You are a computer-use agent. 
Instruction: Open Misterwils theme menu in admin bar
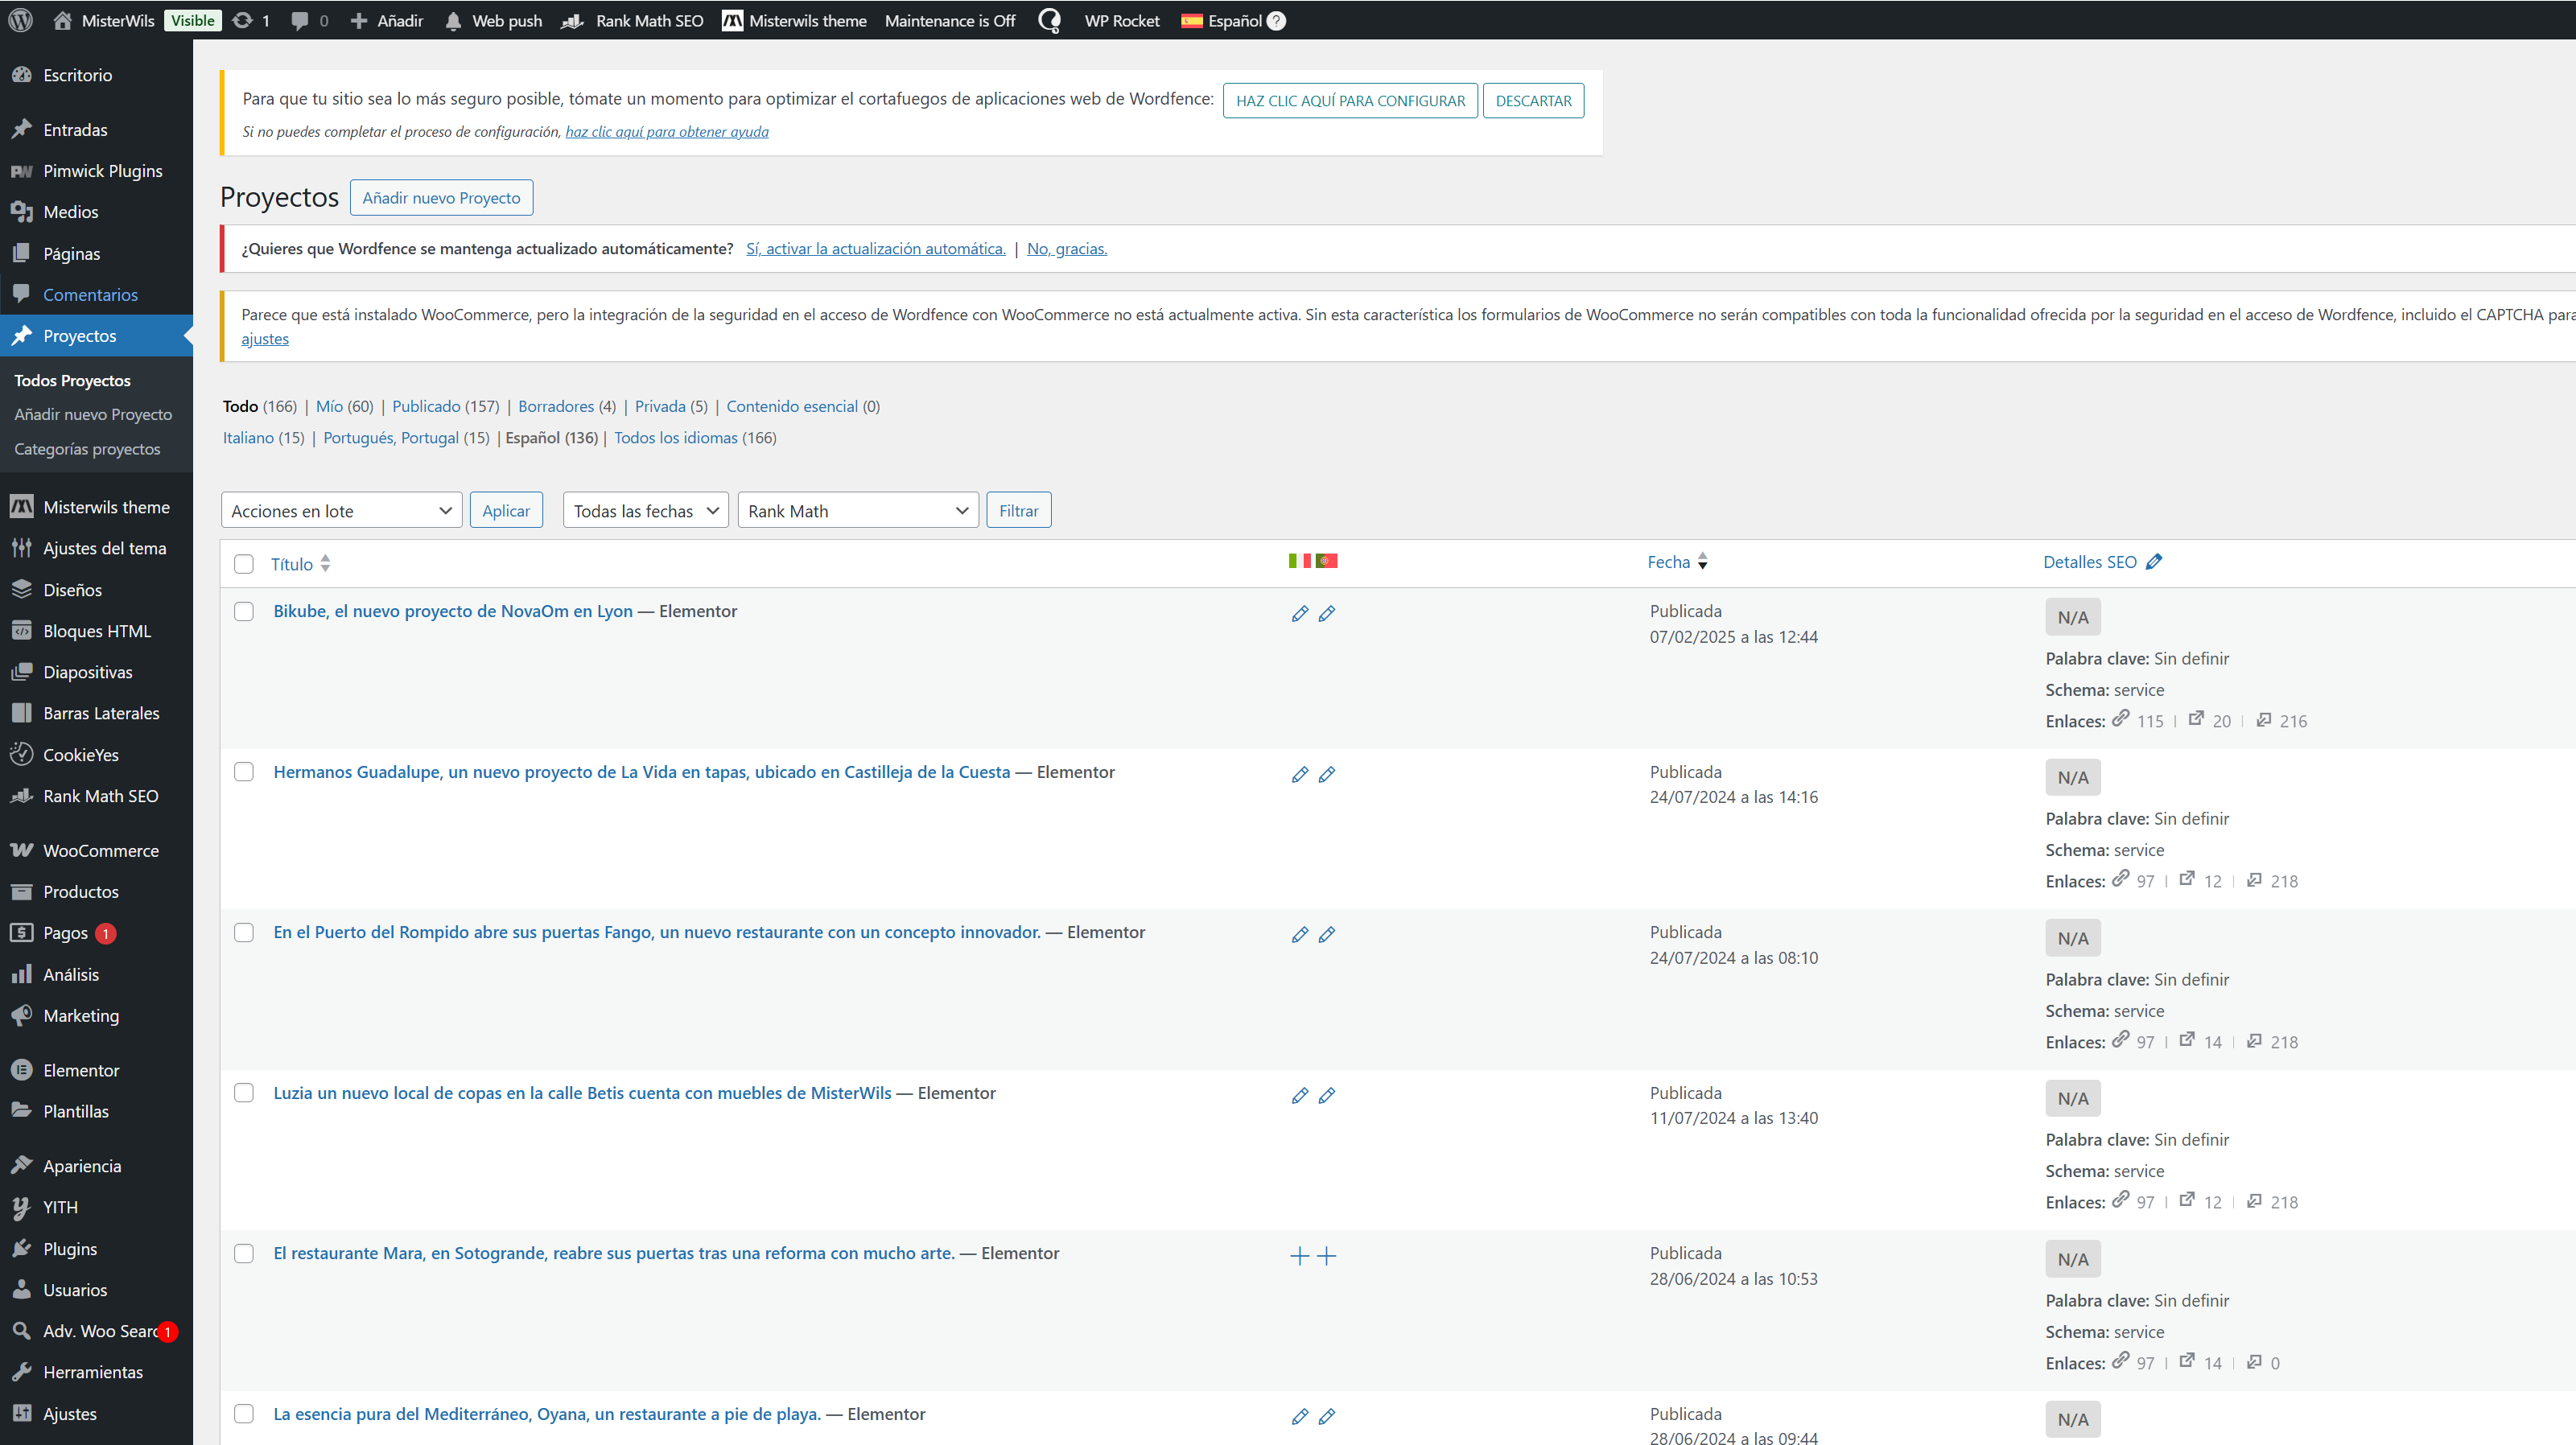(x=795, y=21)
